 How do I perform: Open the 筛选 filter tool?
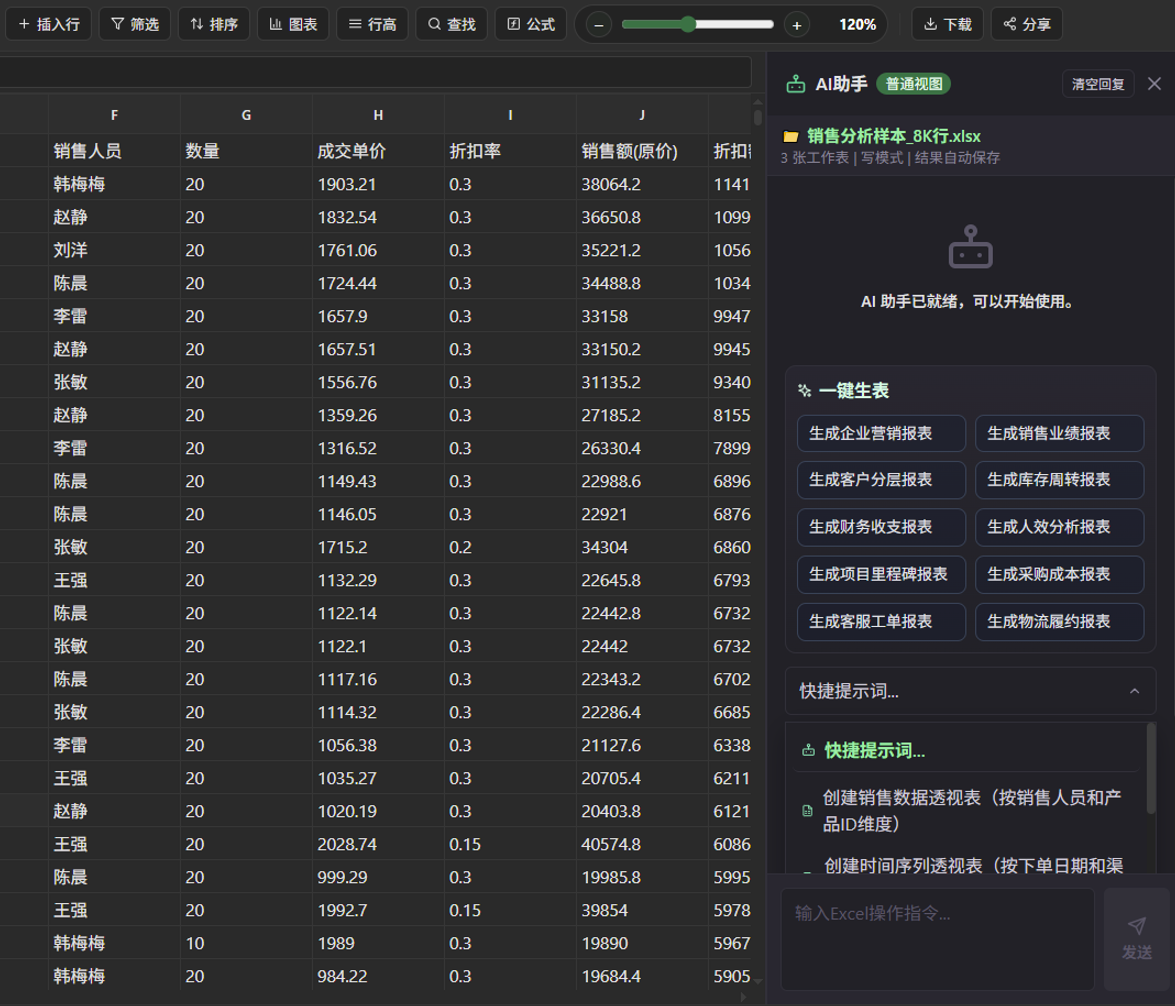pos(134,23)
